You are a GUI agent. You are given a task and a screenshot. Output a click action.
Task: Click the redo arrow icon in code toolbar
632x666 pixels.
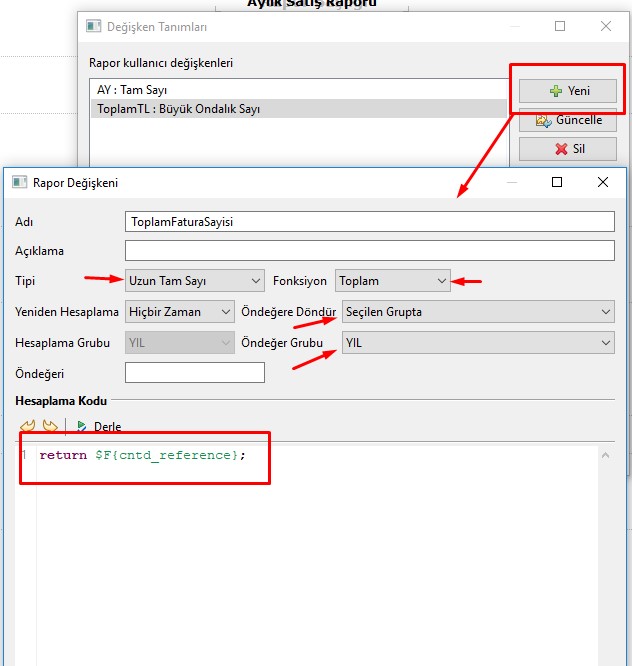click(49, 426)
